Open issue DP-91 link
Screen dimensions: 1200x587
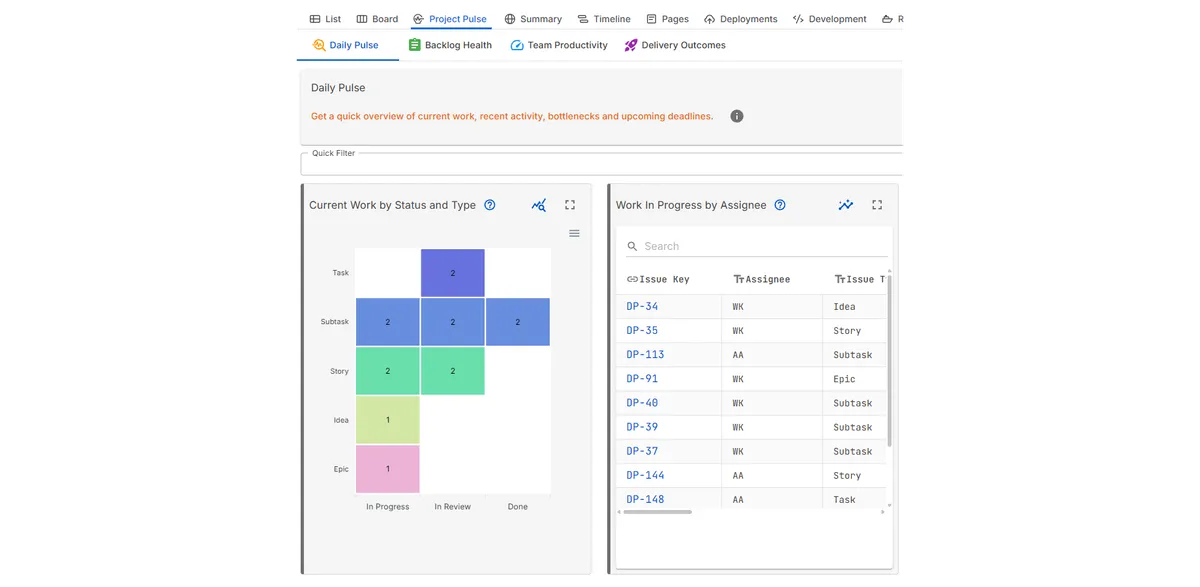coord(642,378)
